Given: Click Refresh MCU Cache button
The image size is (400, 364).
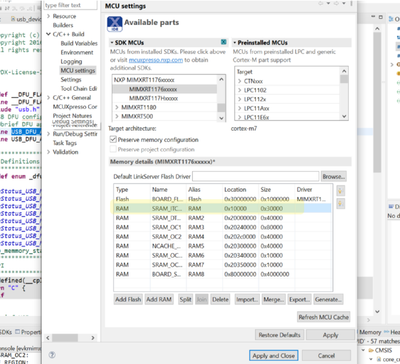Looking at the screenshot, I should pyautogui.click(x=323, y=317).
